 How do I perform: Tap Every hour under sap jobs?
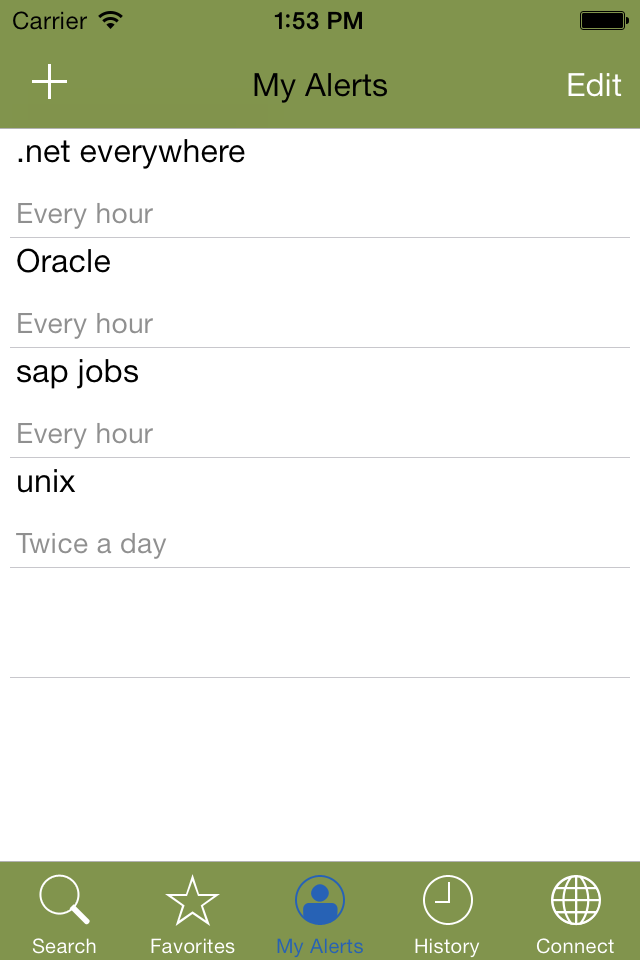tap(85, 434)
